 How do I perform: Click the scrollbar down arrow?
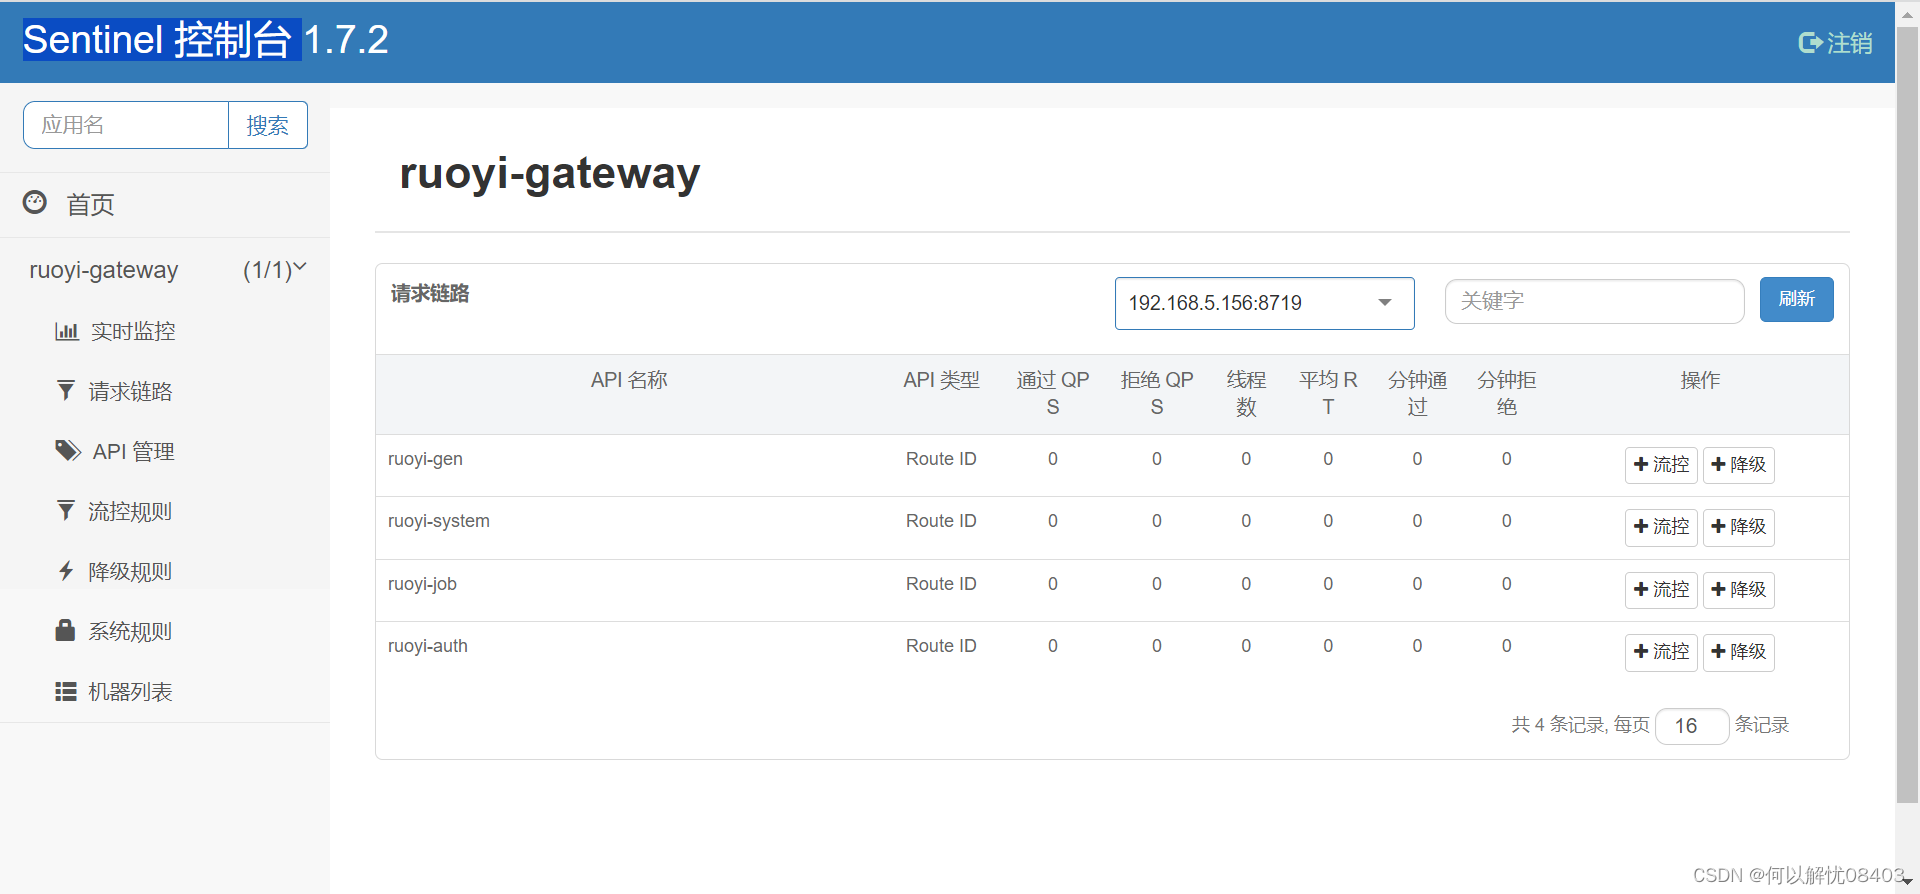(x=1907, y=881)
